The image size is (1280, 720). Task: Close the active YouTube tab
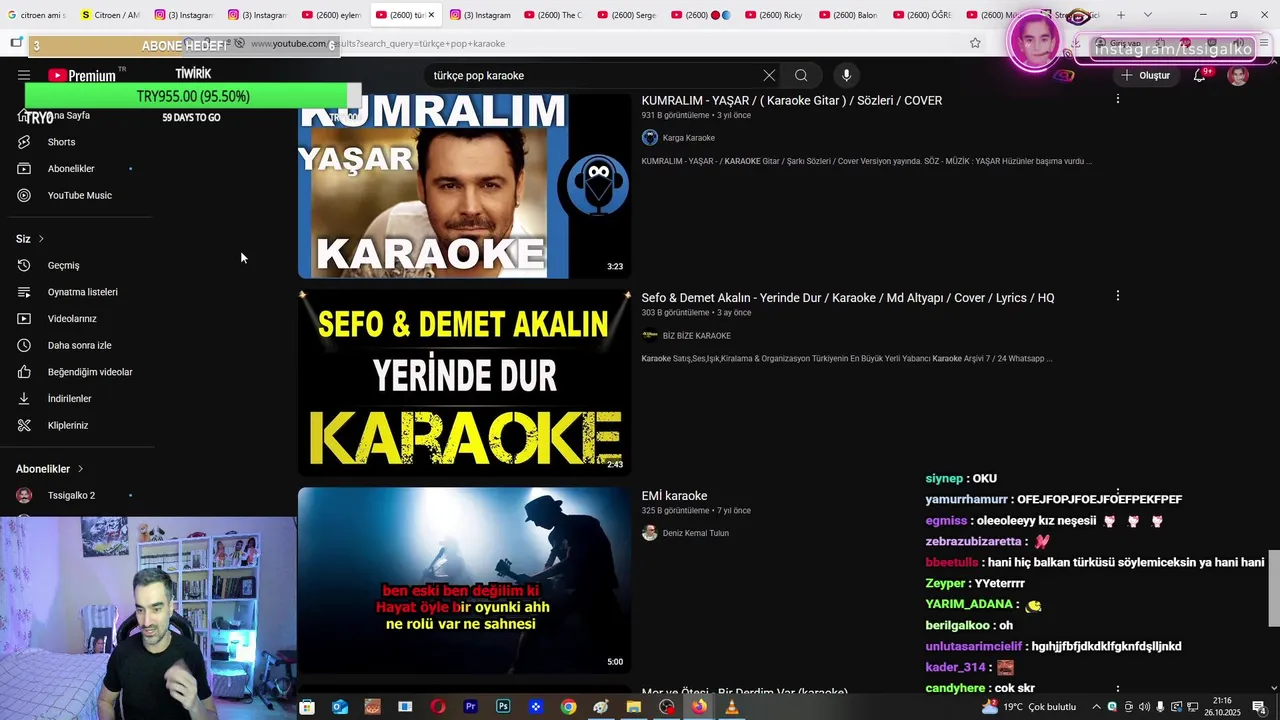coord(431,15)
